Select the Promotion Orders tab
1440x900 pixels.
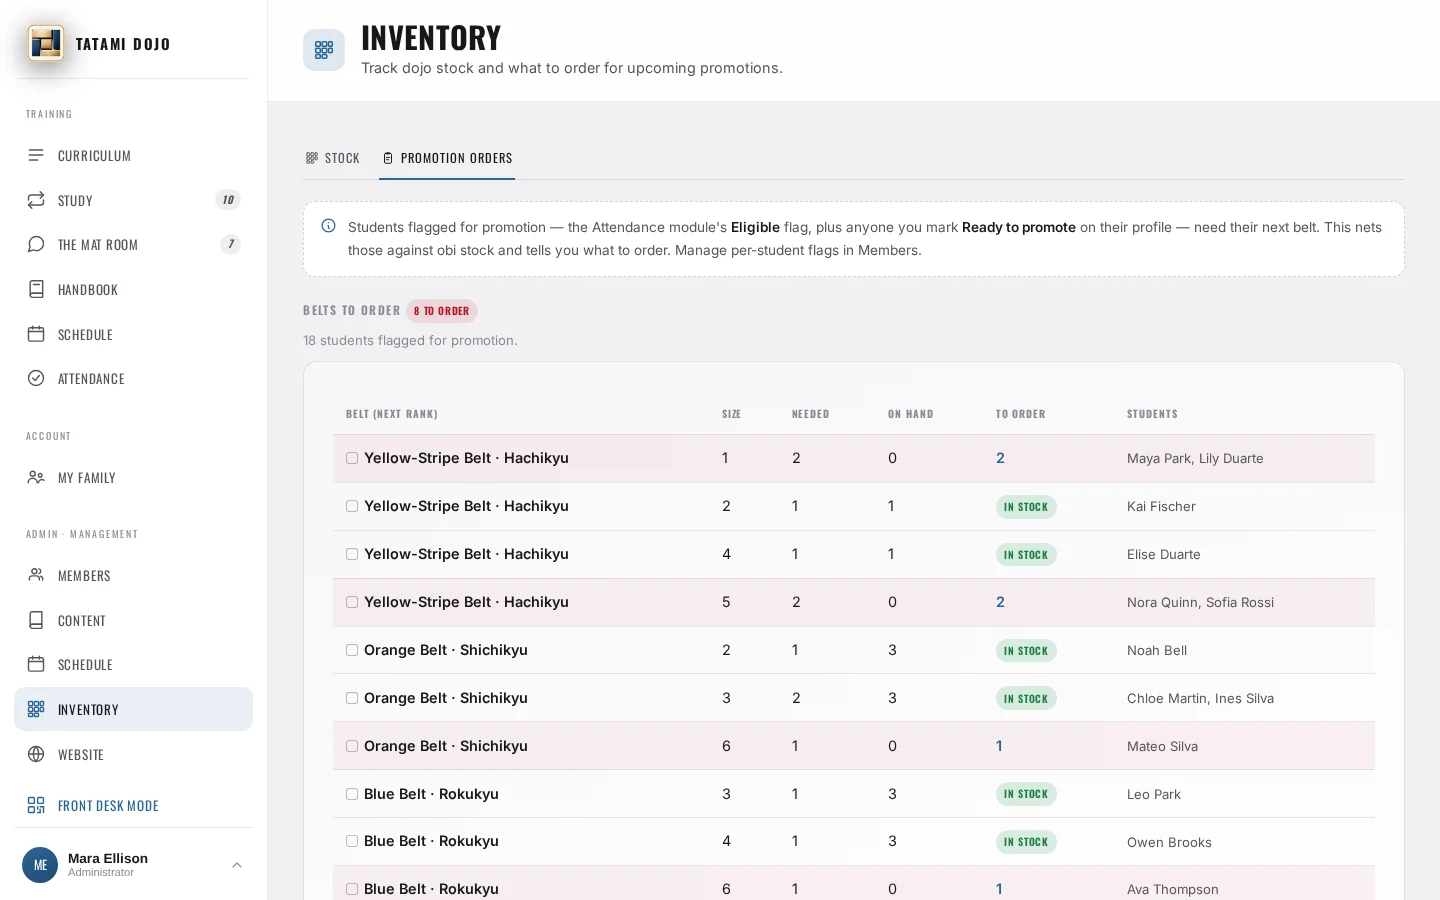[447, 158]
